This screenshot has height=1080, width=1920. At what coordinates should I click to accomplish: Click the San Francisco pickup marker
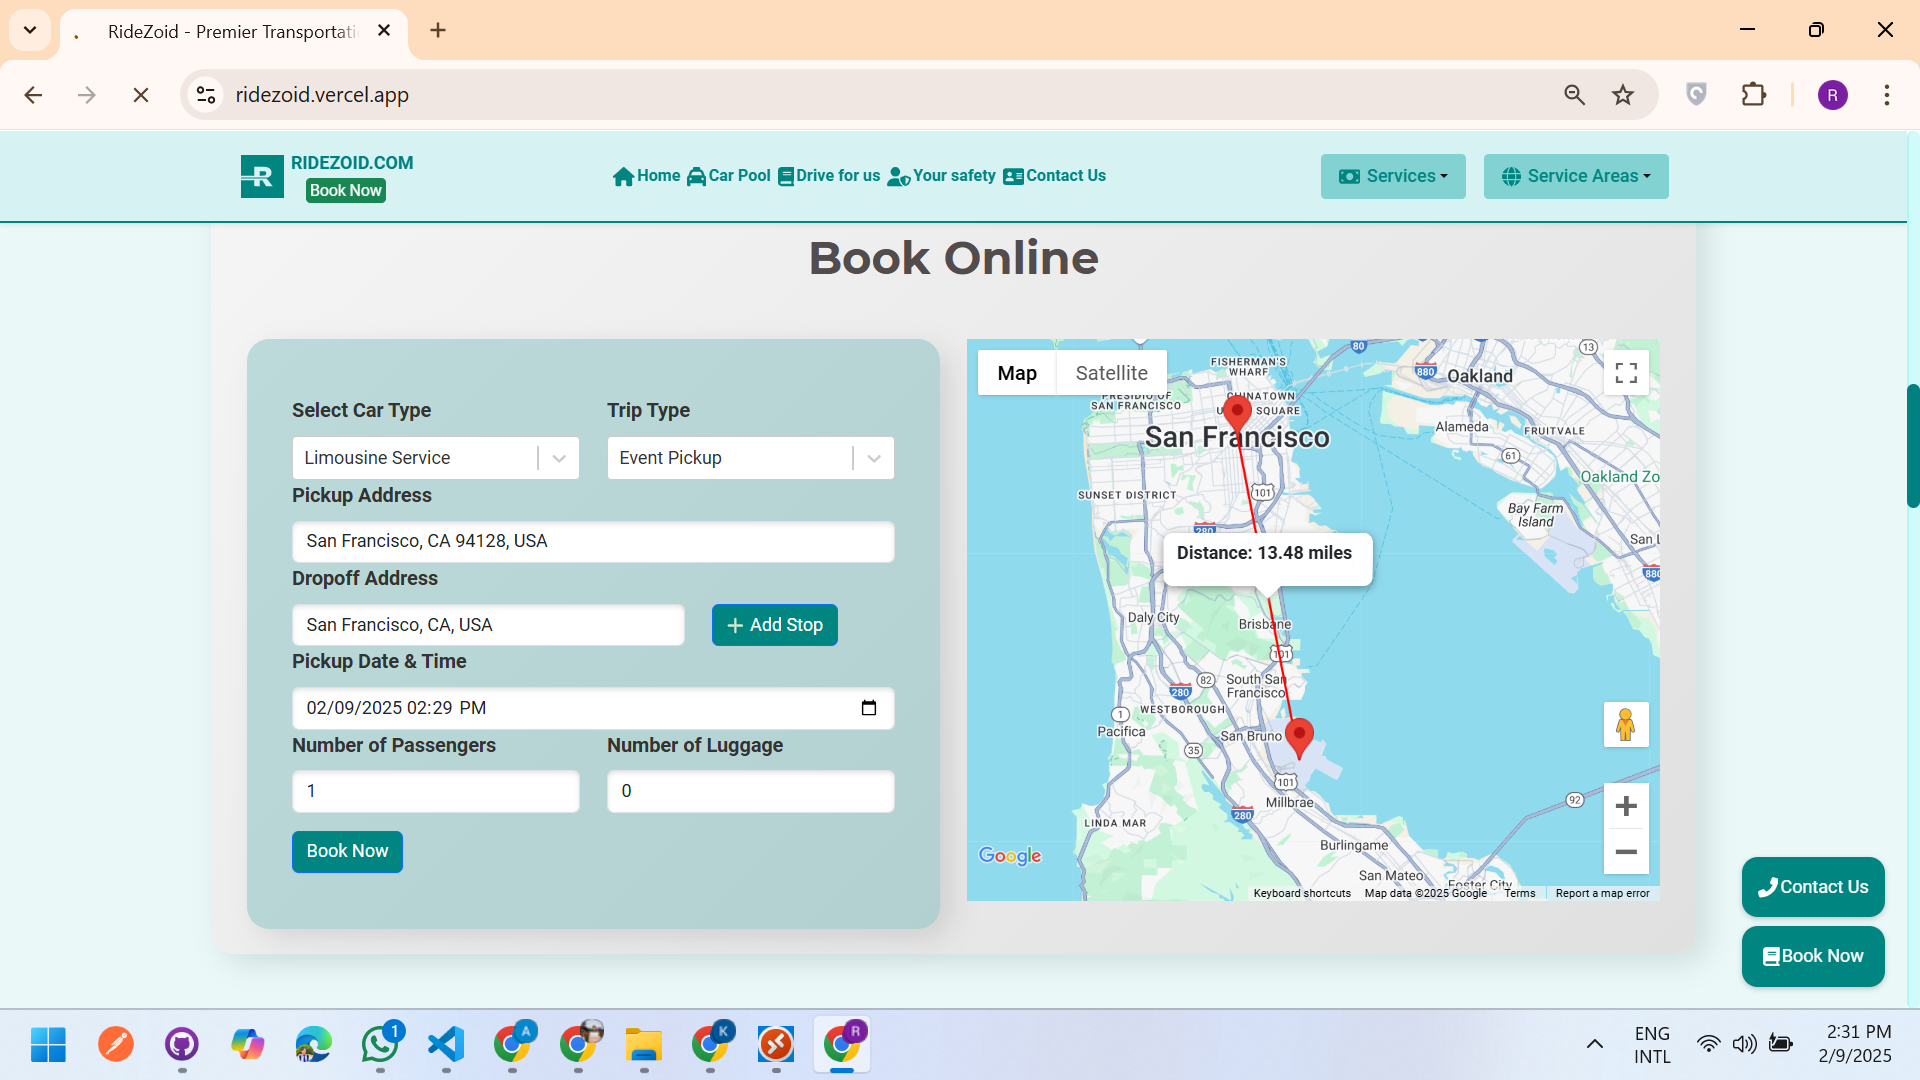tap(1238, 413)
